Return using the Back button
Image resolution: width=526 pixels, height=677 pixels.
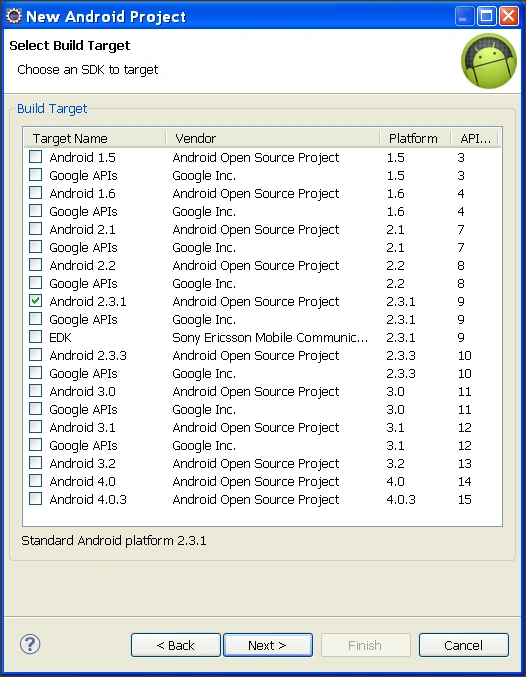tap(176, 645)
